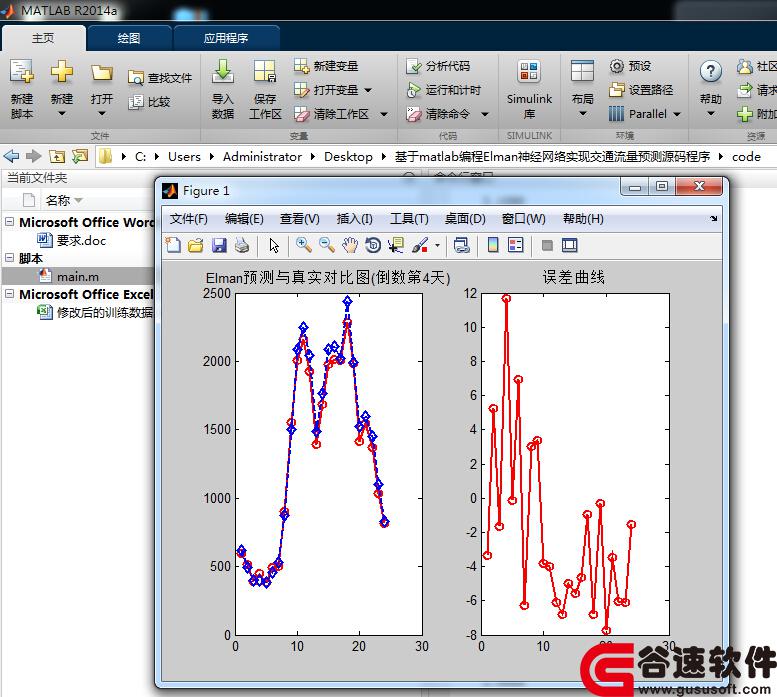Select the Brush/Select Data tool
777x697 pixels.
pos(420,245)
